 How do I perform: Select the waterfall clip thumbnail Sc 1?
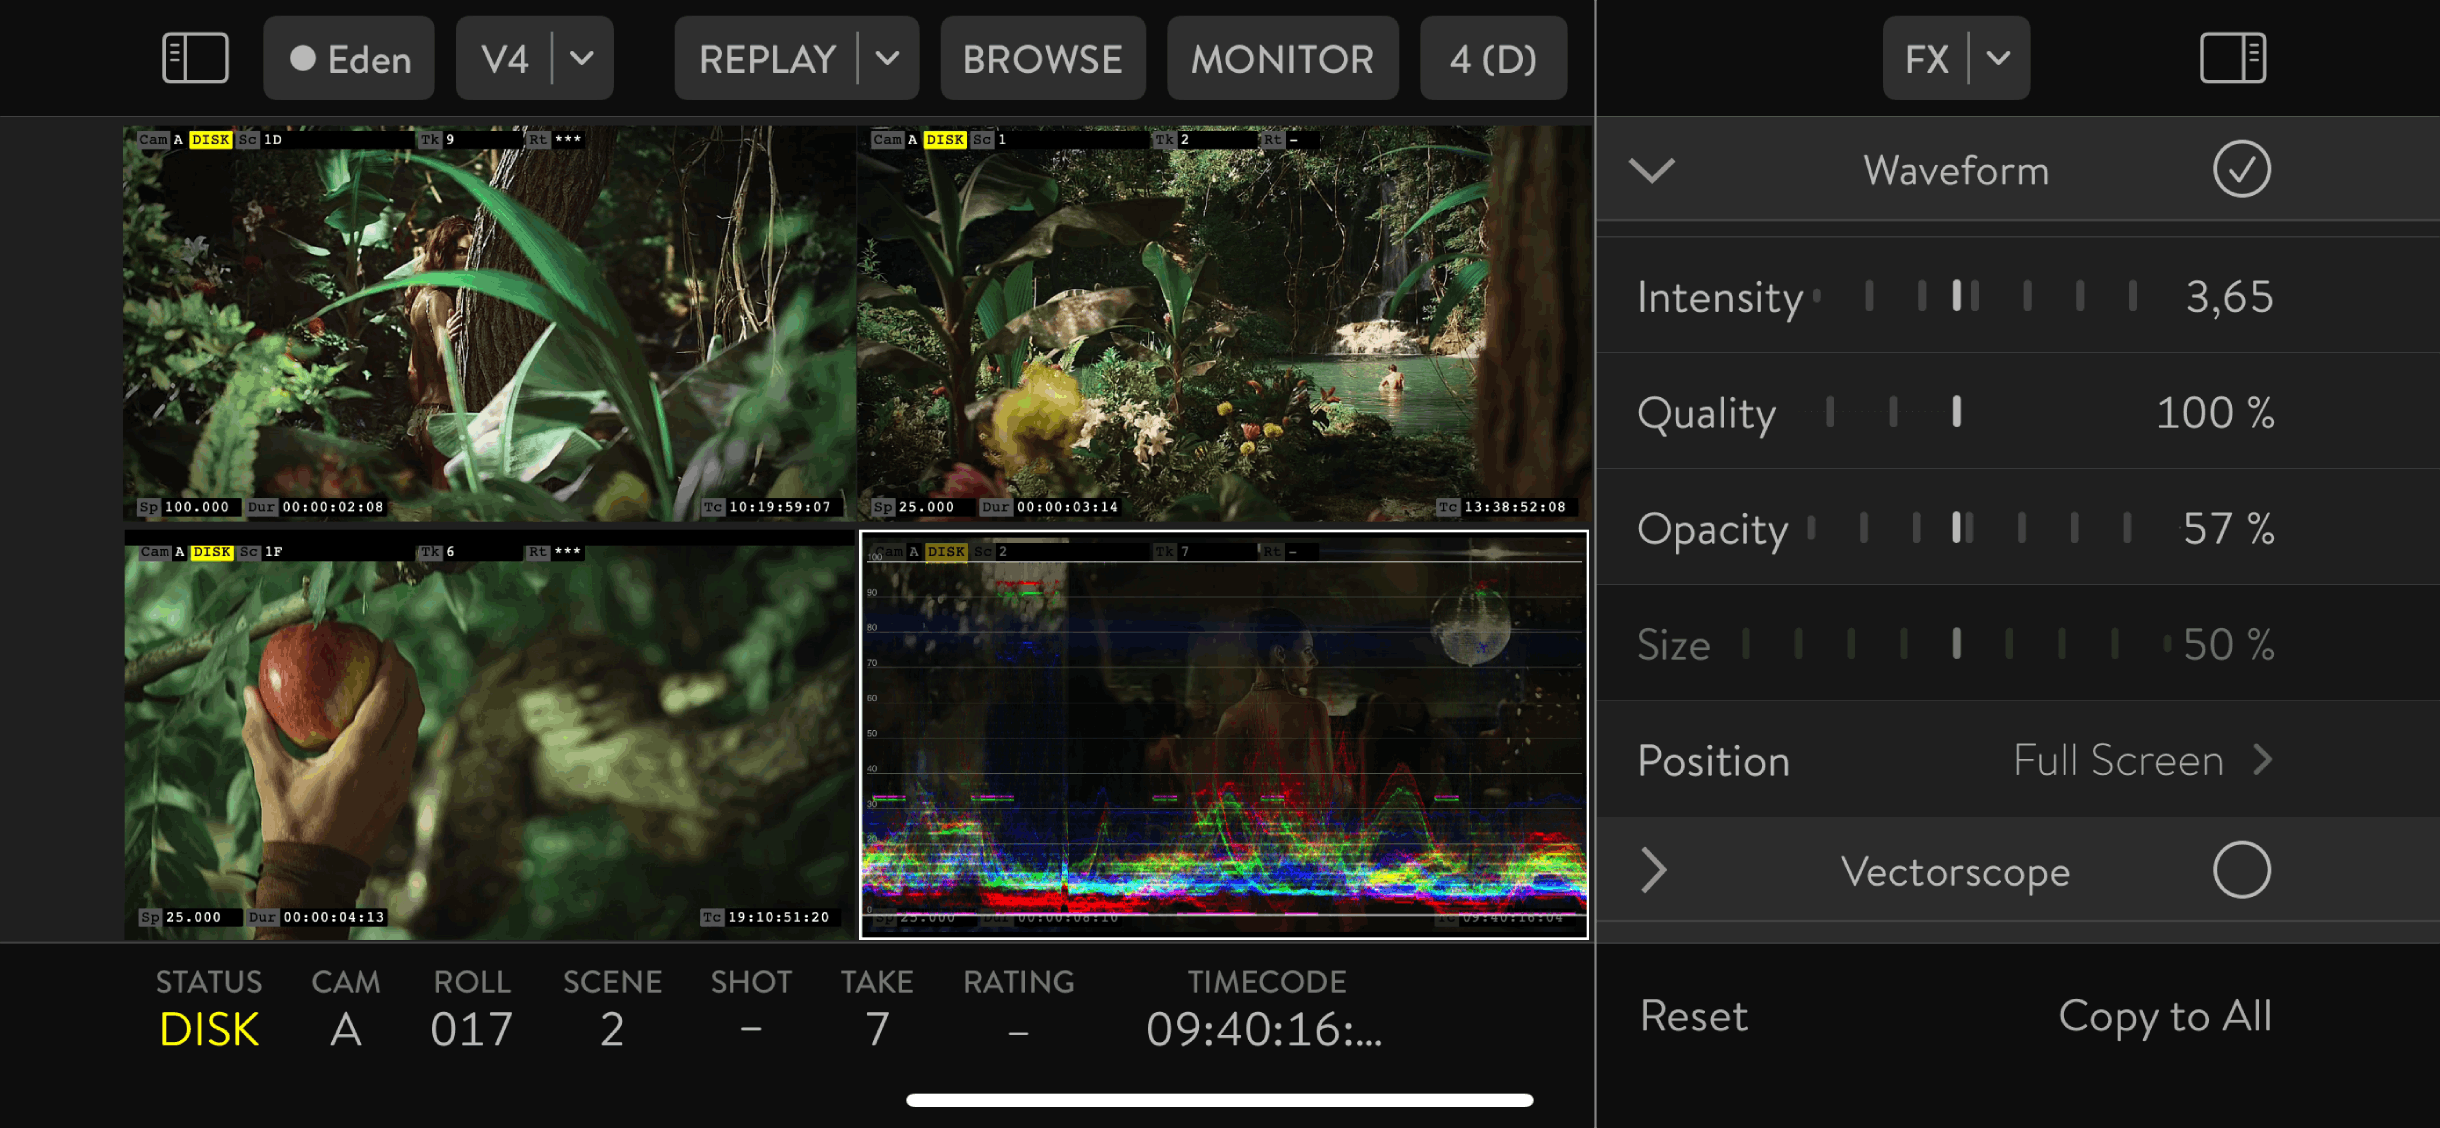click(1223, 322)
